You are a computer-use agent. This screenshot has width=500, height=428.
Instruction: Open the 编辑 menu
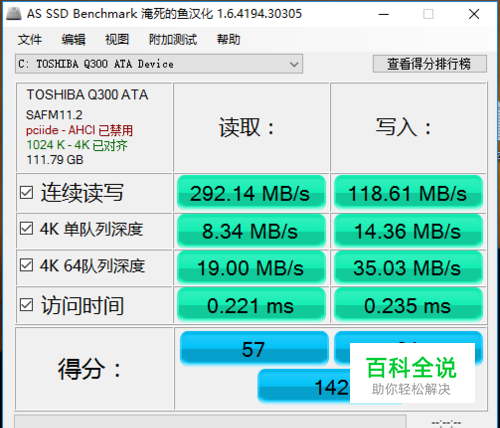click(74, 40)
